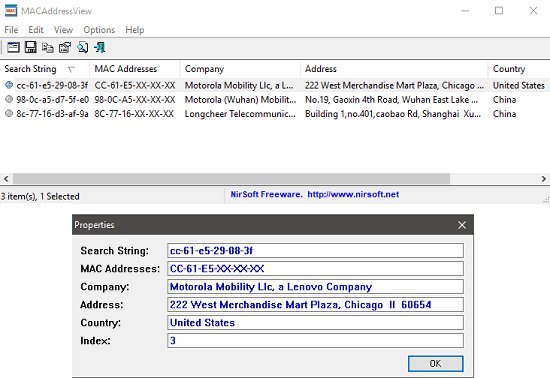Select row 98-0c-a5-d7-5f-e0 search string
Viewport: 550px width, 378px height.
tap(53, 100)
